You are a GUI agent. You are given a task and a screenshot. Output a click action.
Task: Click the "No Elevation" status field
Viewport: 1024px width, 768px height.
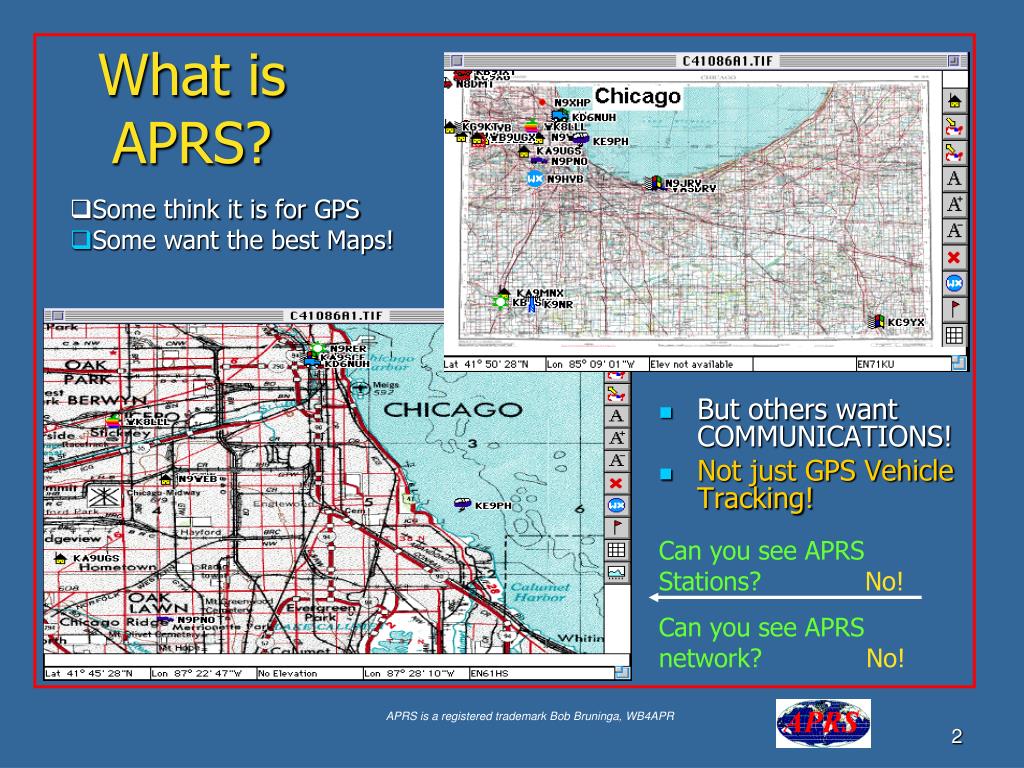[309, 673]
